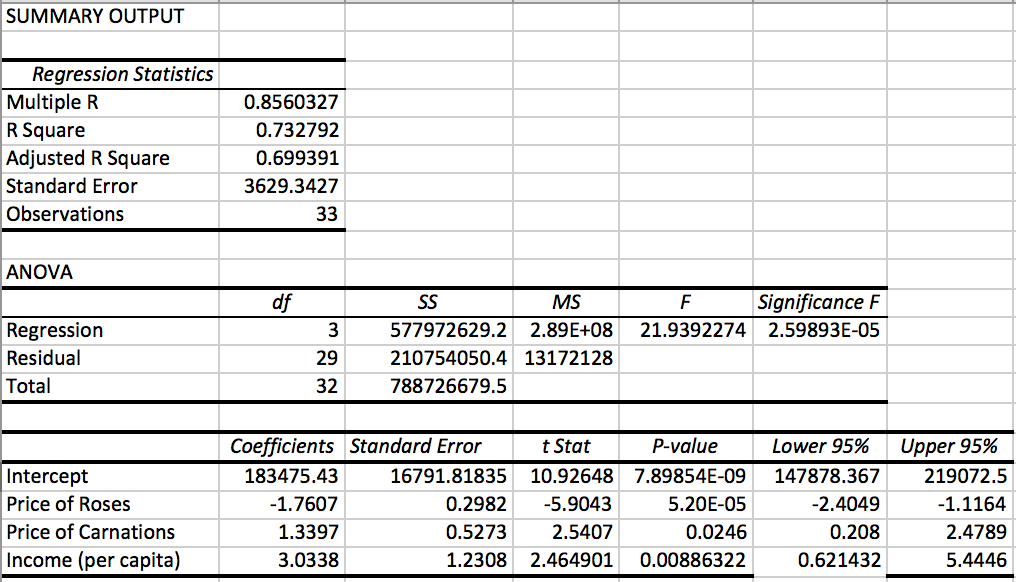
Task: Select the SS column header
Action: click(x=428, y=302)
